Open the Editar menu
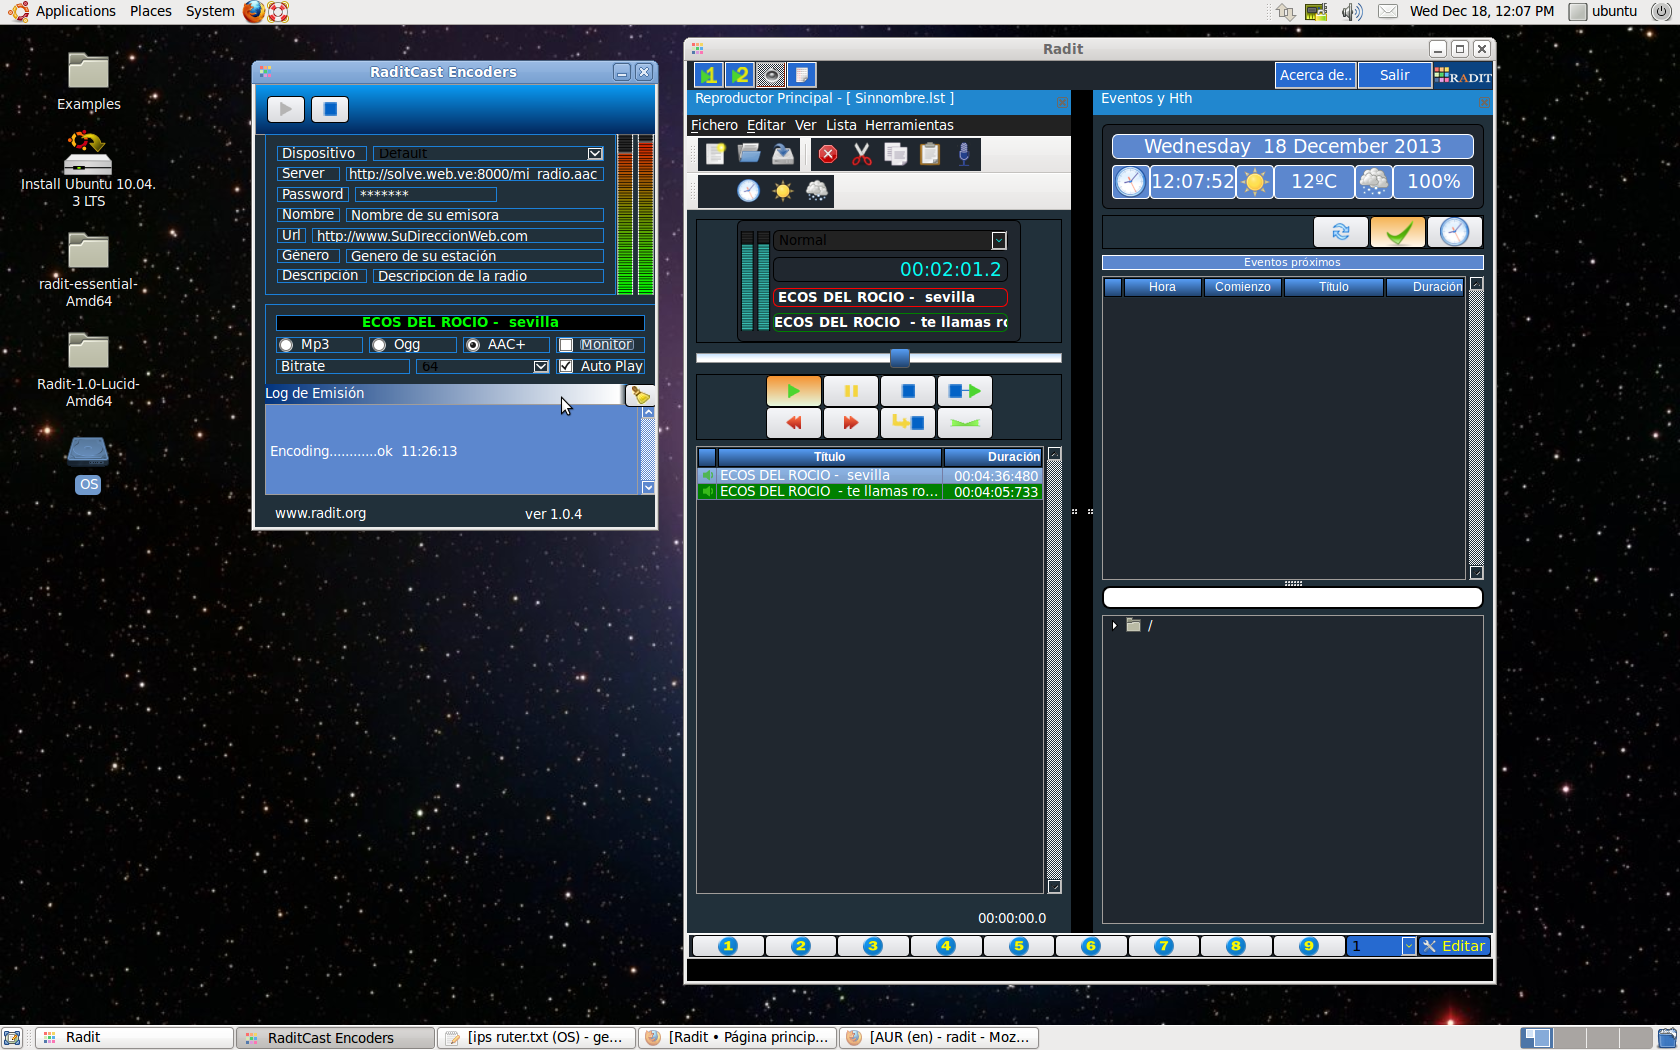Viewport: 1680px width, 1050px height. 766,125
